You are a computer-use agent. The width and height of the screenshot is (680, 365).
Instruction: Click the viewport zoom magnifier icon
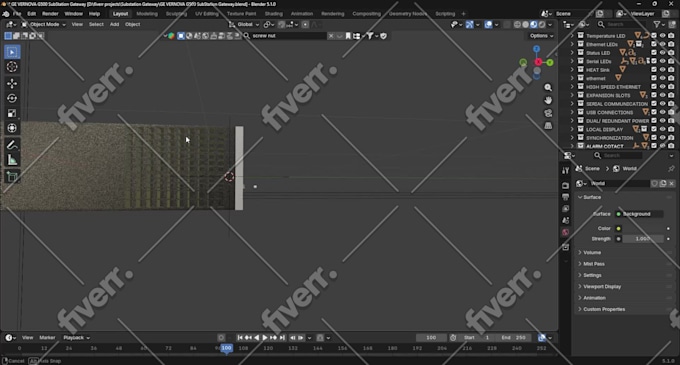(548, 88)
